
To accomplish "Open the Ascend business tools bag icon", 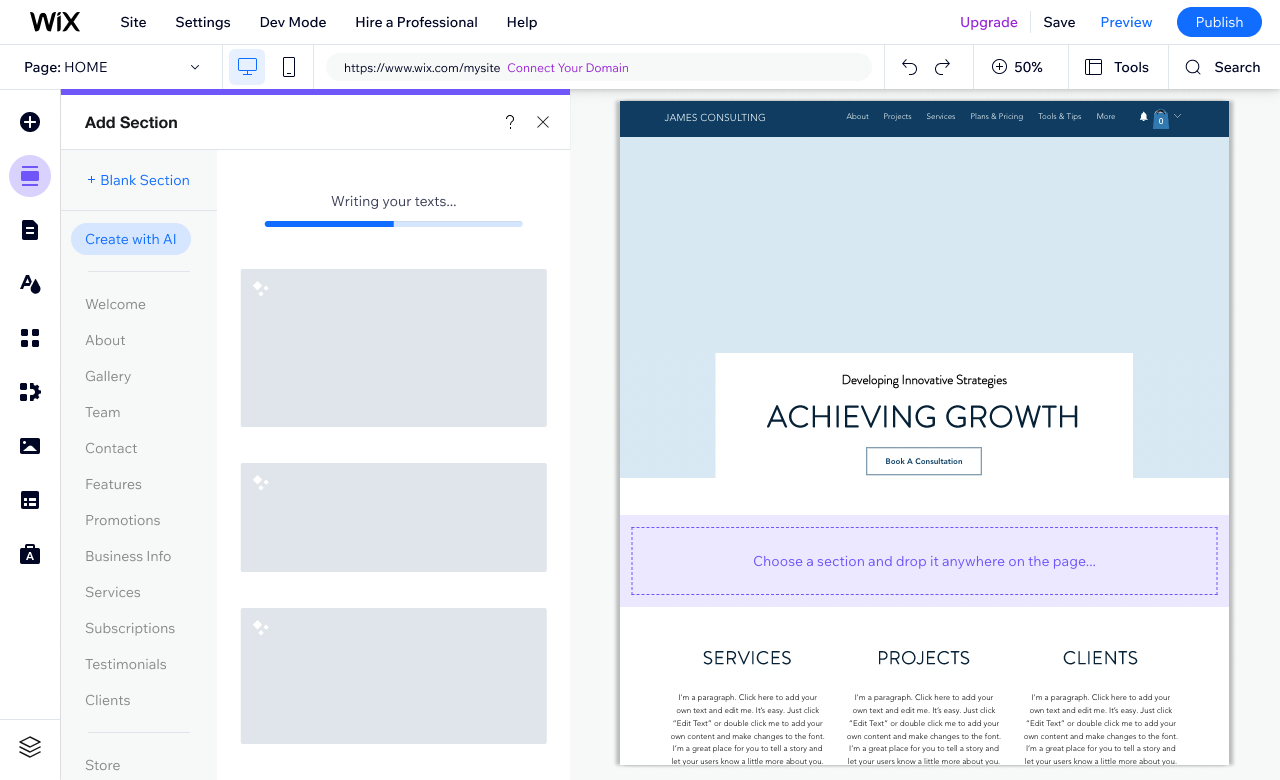I will pos(30,554).
